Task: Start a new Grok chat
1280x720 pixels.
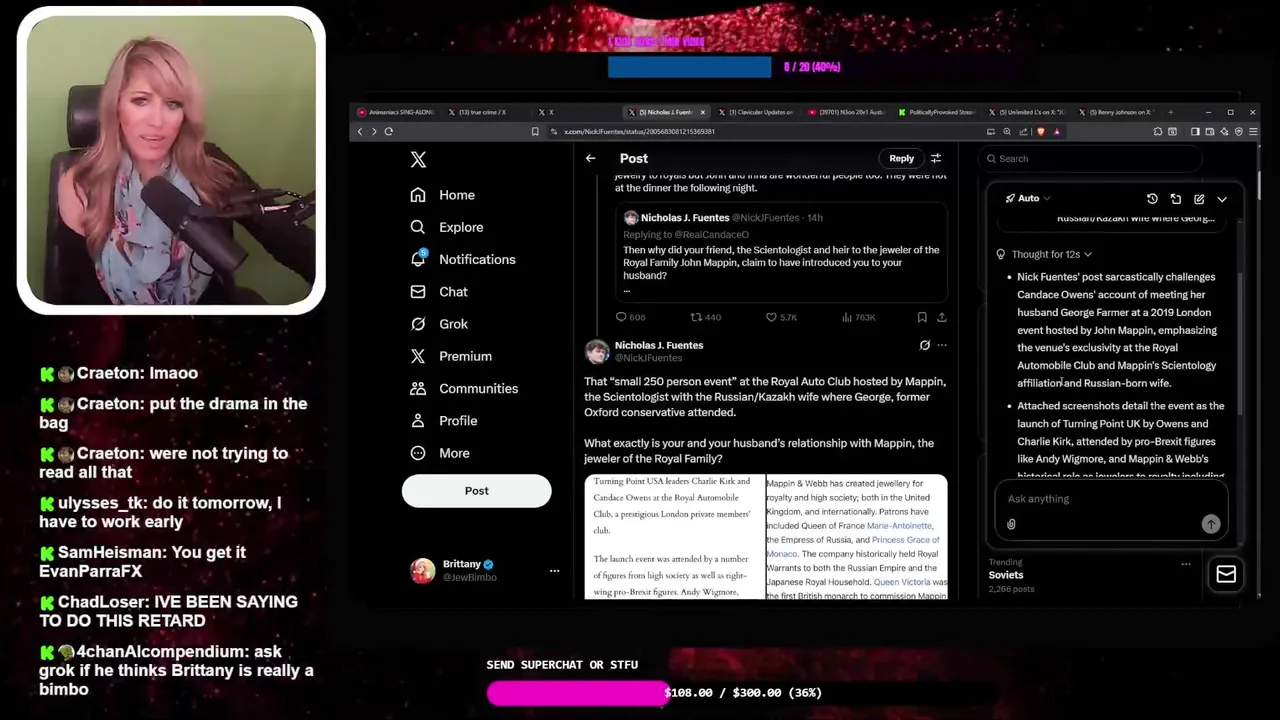Action: tap(1199, 199)
